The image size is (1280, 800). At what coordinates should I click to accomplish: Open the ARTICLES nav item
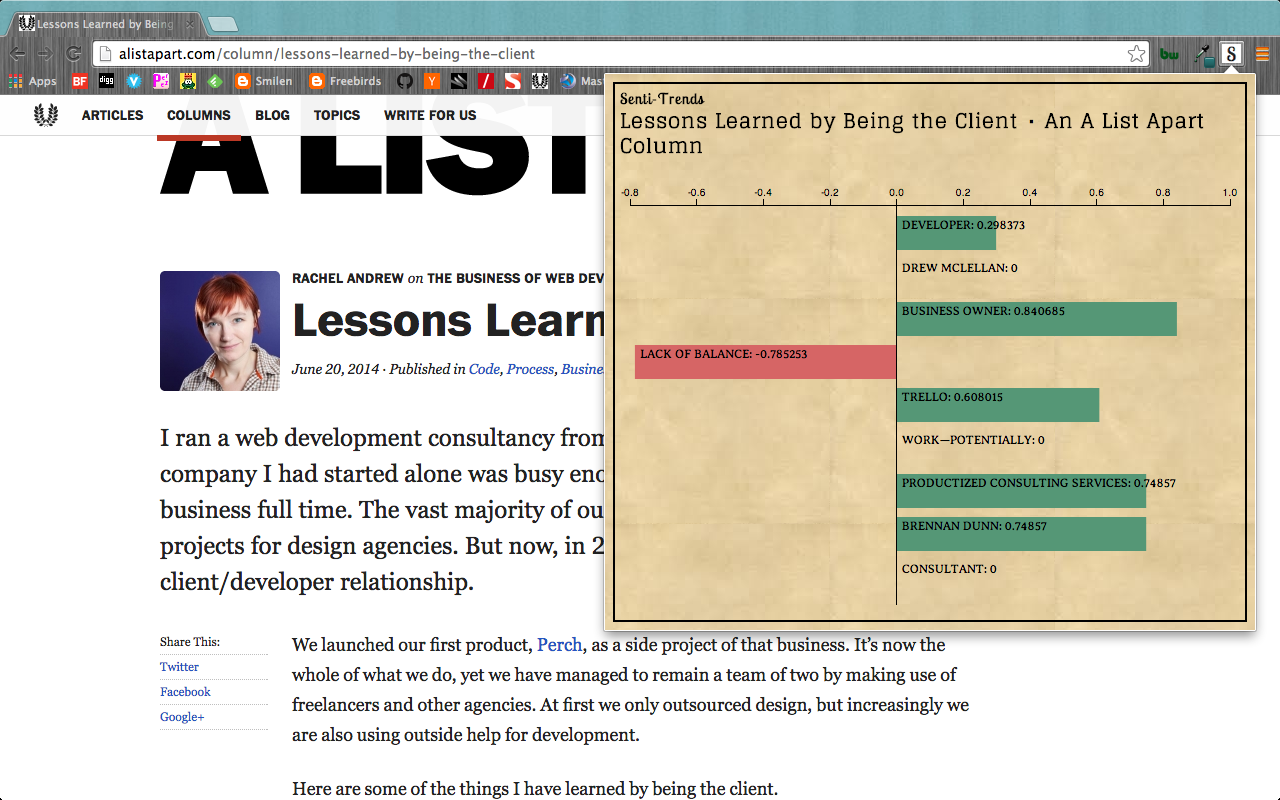[x=112, y=115]
